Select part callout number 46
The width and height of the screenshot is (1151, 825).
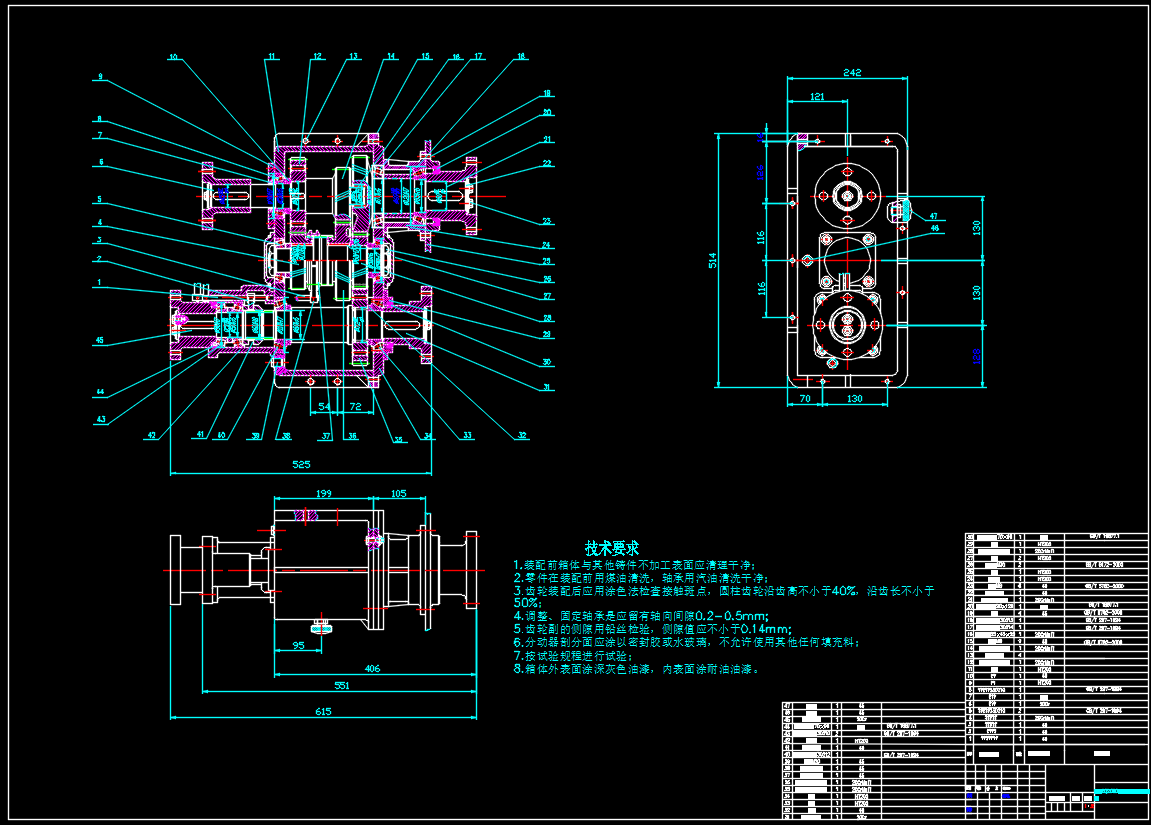tap(935, 228)
